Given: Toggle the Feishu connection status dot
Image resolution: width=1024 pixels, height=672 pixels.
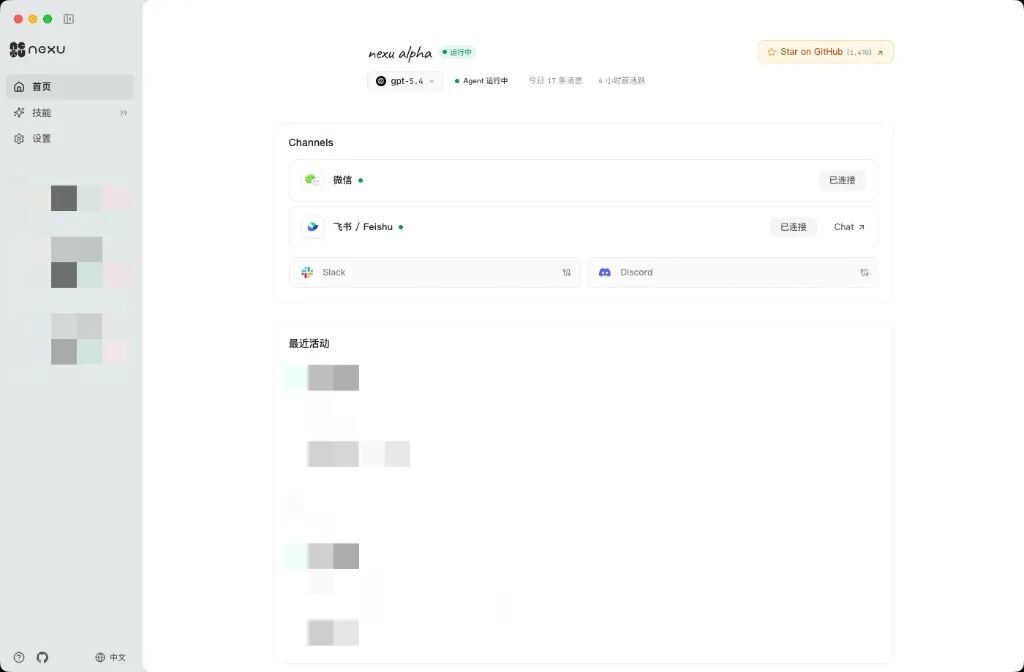Looking at the screenshot, I should tap(400, 227).
